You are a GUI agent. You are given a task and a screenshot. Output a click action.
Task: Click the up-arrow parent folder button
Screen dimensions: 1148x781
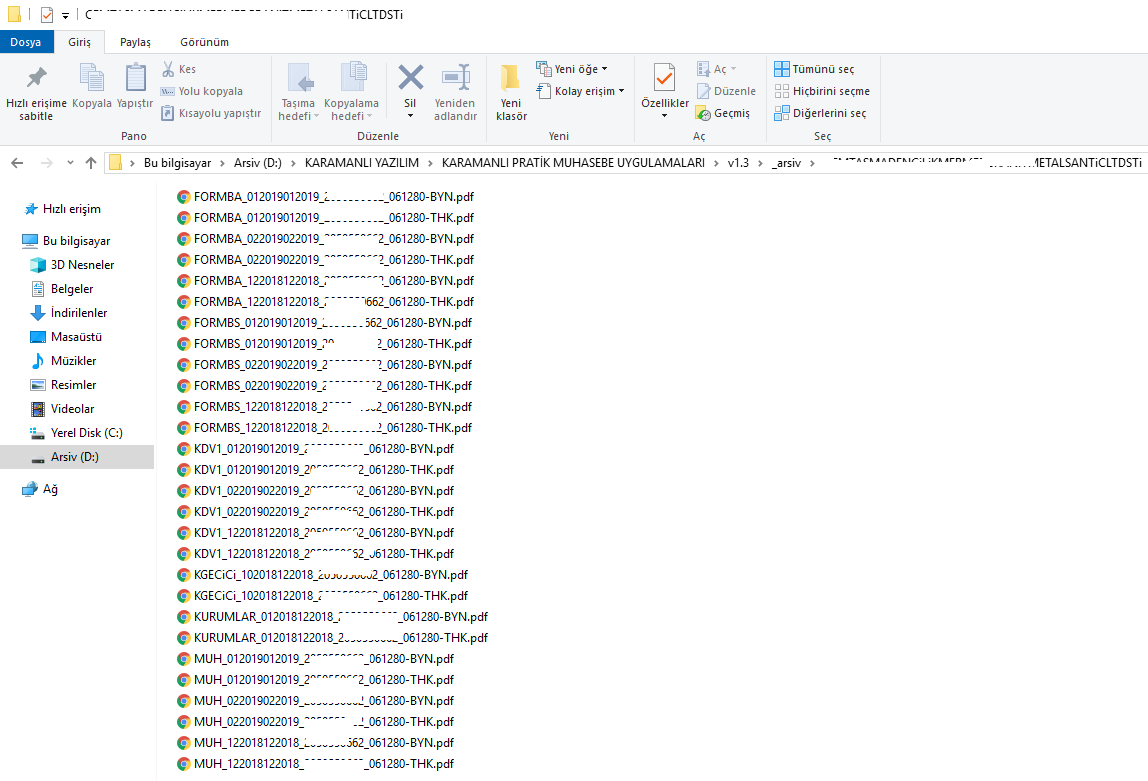(x=91, y=163)
